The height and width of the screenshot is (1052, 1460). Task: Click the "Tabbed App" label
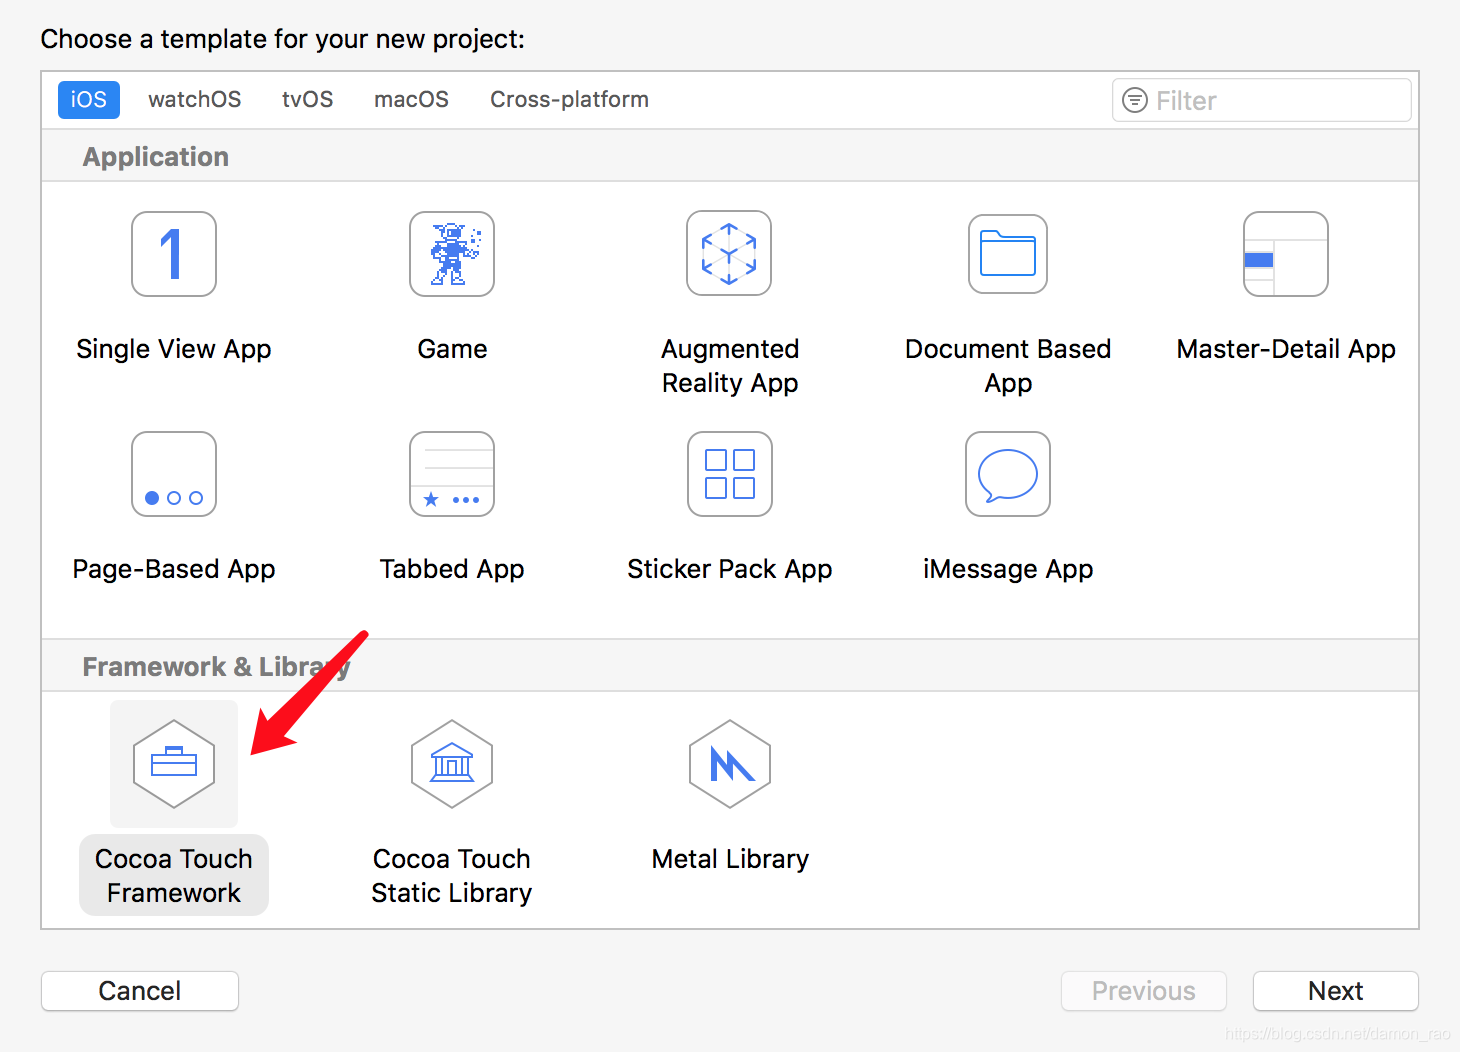pos(452,569)
